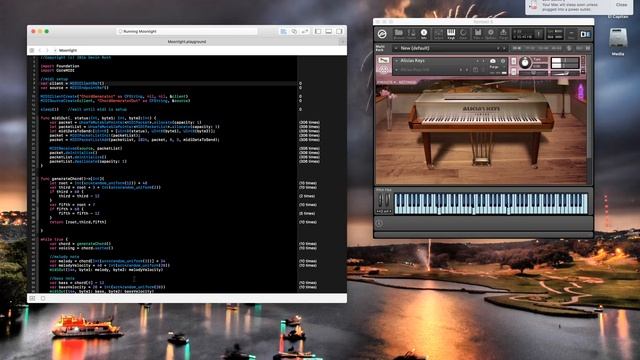Select the Moonlight.playground tab

[187, 42]
